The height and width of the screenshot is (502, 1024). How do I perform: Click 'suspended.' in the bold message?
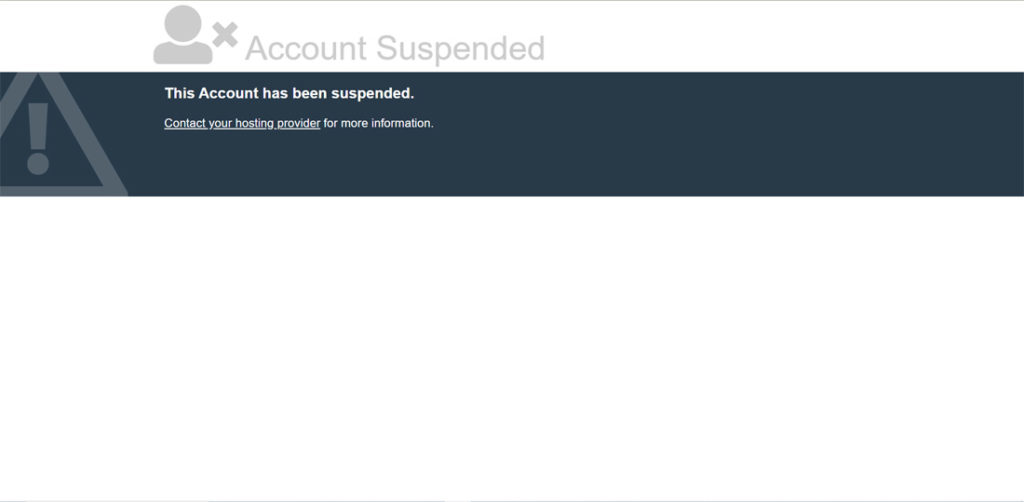(x=373, y=93)
